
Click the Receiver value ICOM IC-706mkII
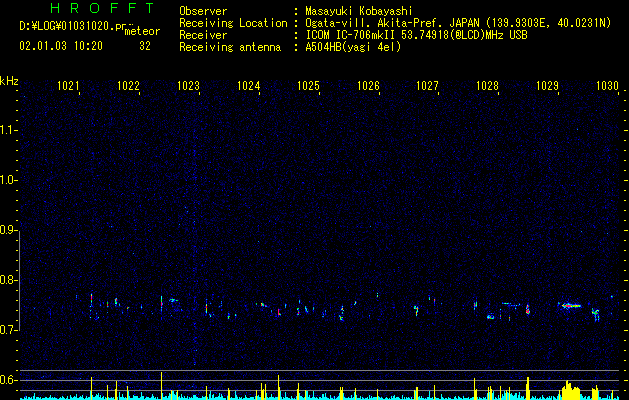[351, 35]
